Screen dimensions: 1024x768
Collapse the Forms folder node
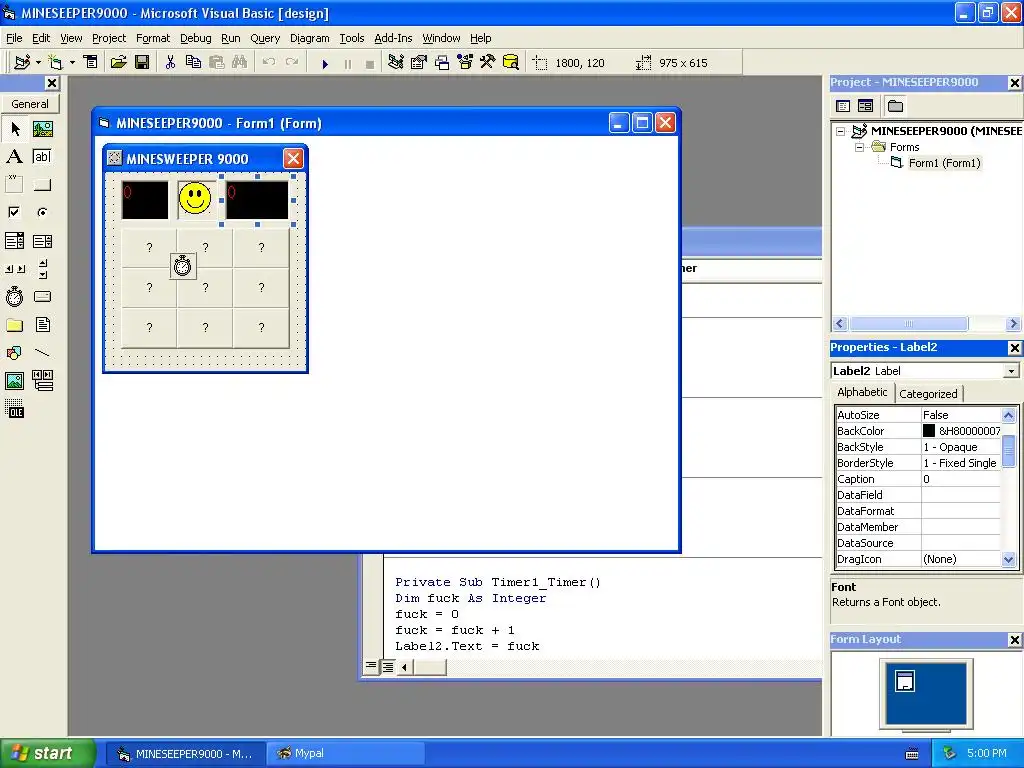[x=860, y=148]
